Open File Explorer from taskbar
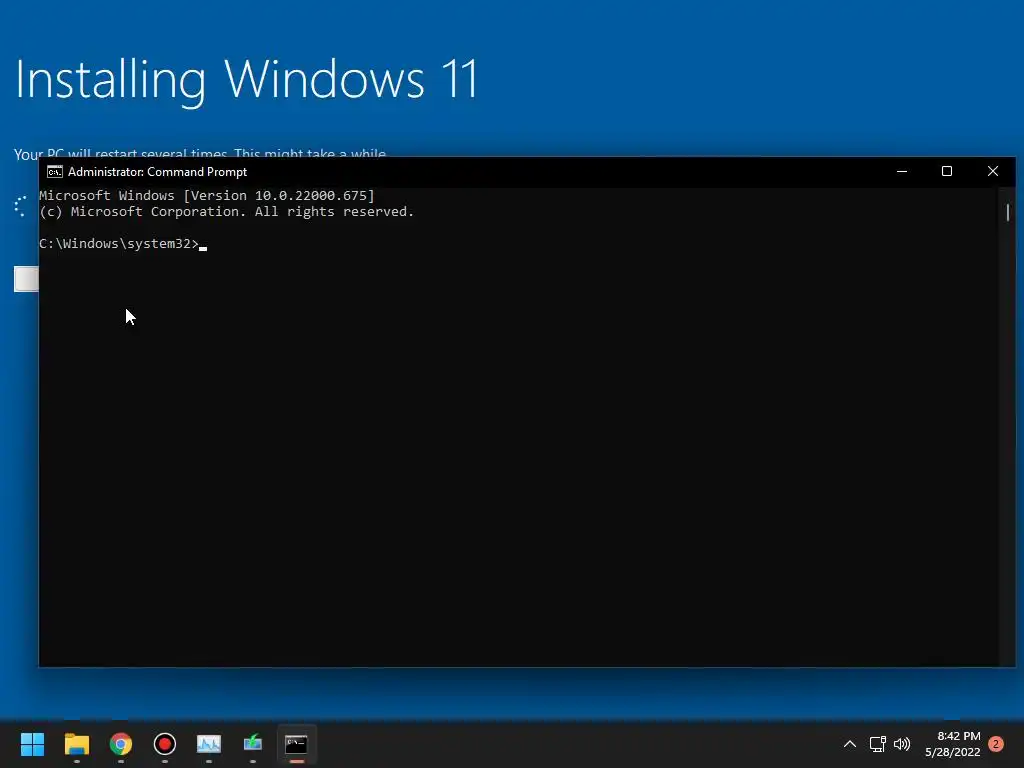Viewport: 1024px width, 768px height. click(76, 744)
